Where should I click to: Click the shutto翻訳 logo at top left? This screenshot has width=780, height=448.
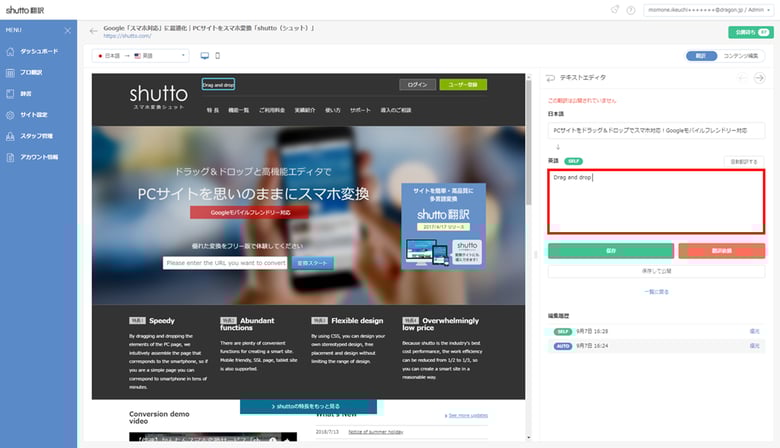(25, 10)
